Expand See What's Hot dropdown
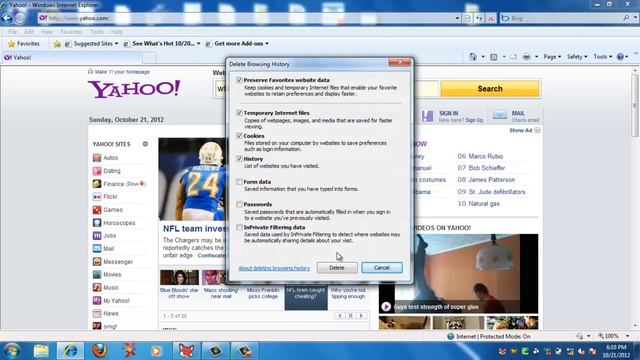Image resolution: width=640 pixels, height=360 pixels. click(x=198, y=44)
